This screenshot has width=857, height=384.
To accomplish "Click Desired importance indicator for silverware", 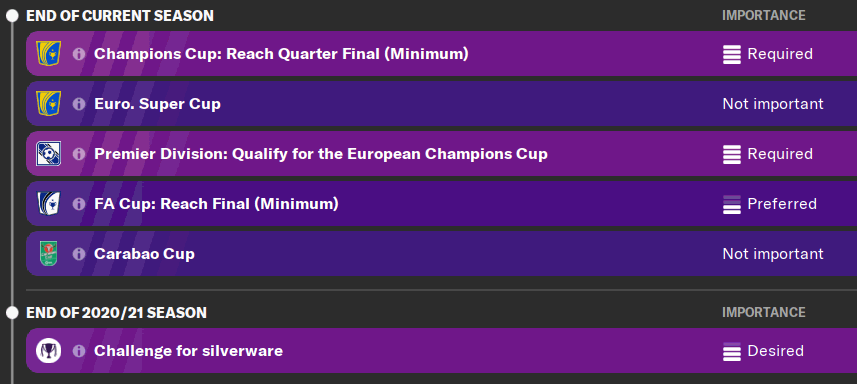I will click(731, 351).
